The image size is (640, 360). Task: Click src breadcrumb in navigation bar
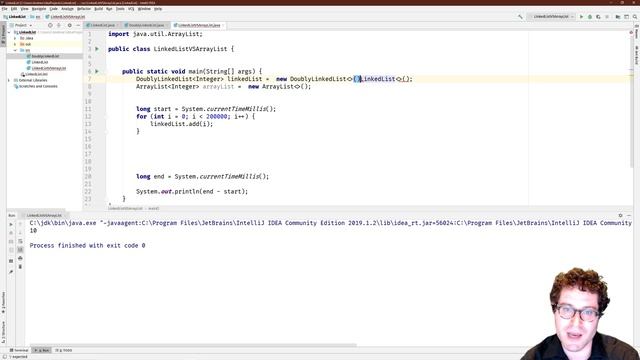pyautogui.click(x=35, y=17)
